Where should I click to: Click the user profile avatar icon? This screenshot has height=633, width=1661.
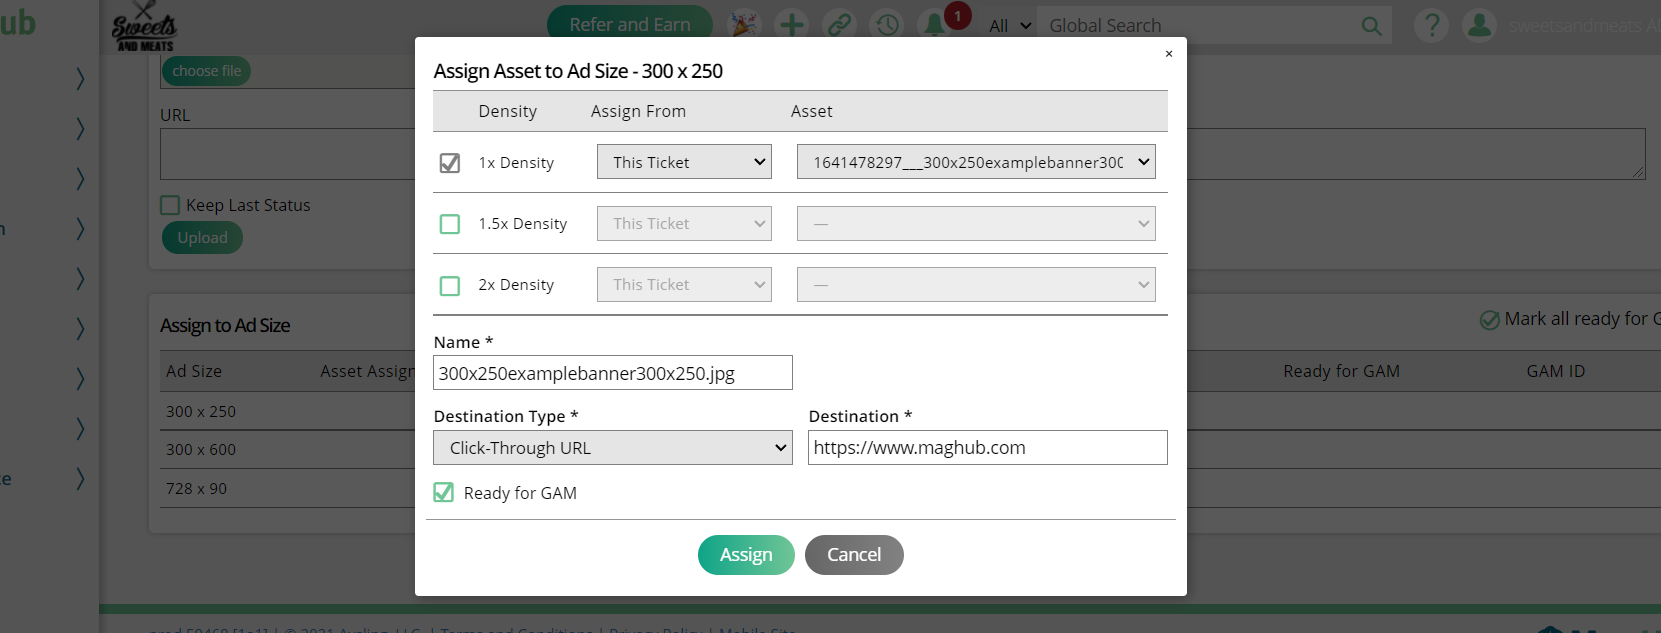(1478, 25)
